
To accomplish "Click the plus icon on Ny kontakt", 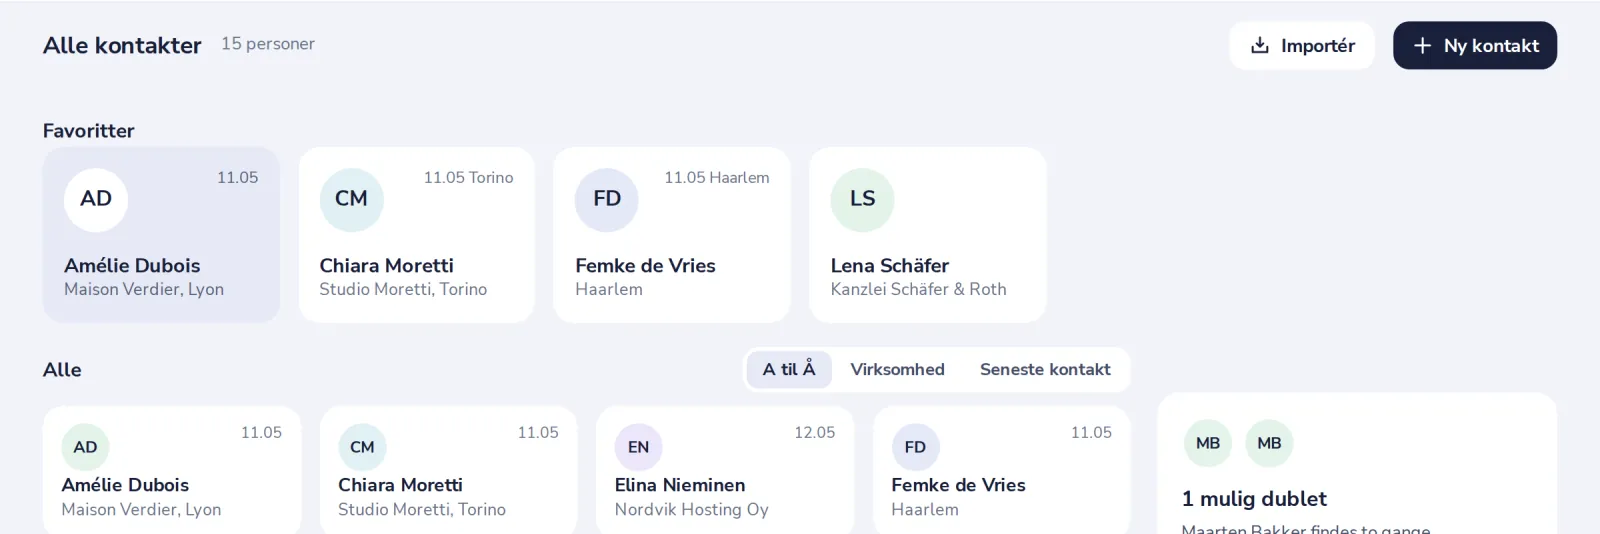I will click(1422, 45).
